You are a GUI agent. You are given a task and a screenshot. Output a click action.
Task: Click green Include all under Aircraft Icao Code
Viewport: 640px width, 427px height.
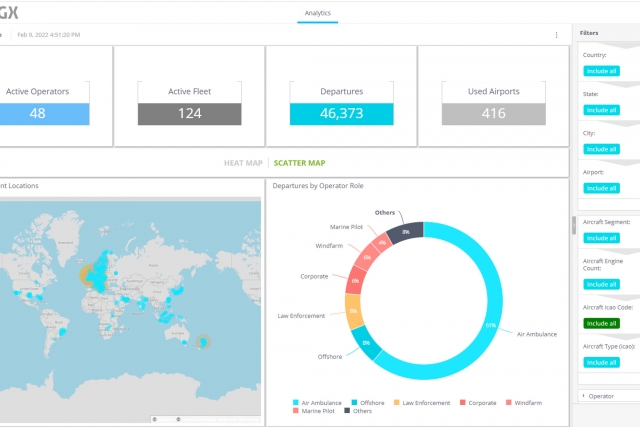click(601, 323)
